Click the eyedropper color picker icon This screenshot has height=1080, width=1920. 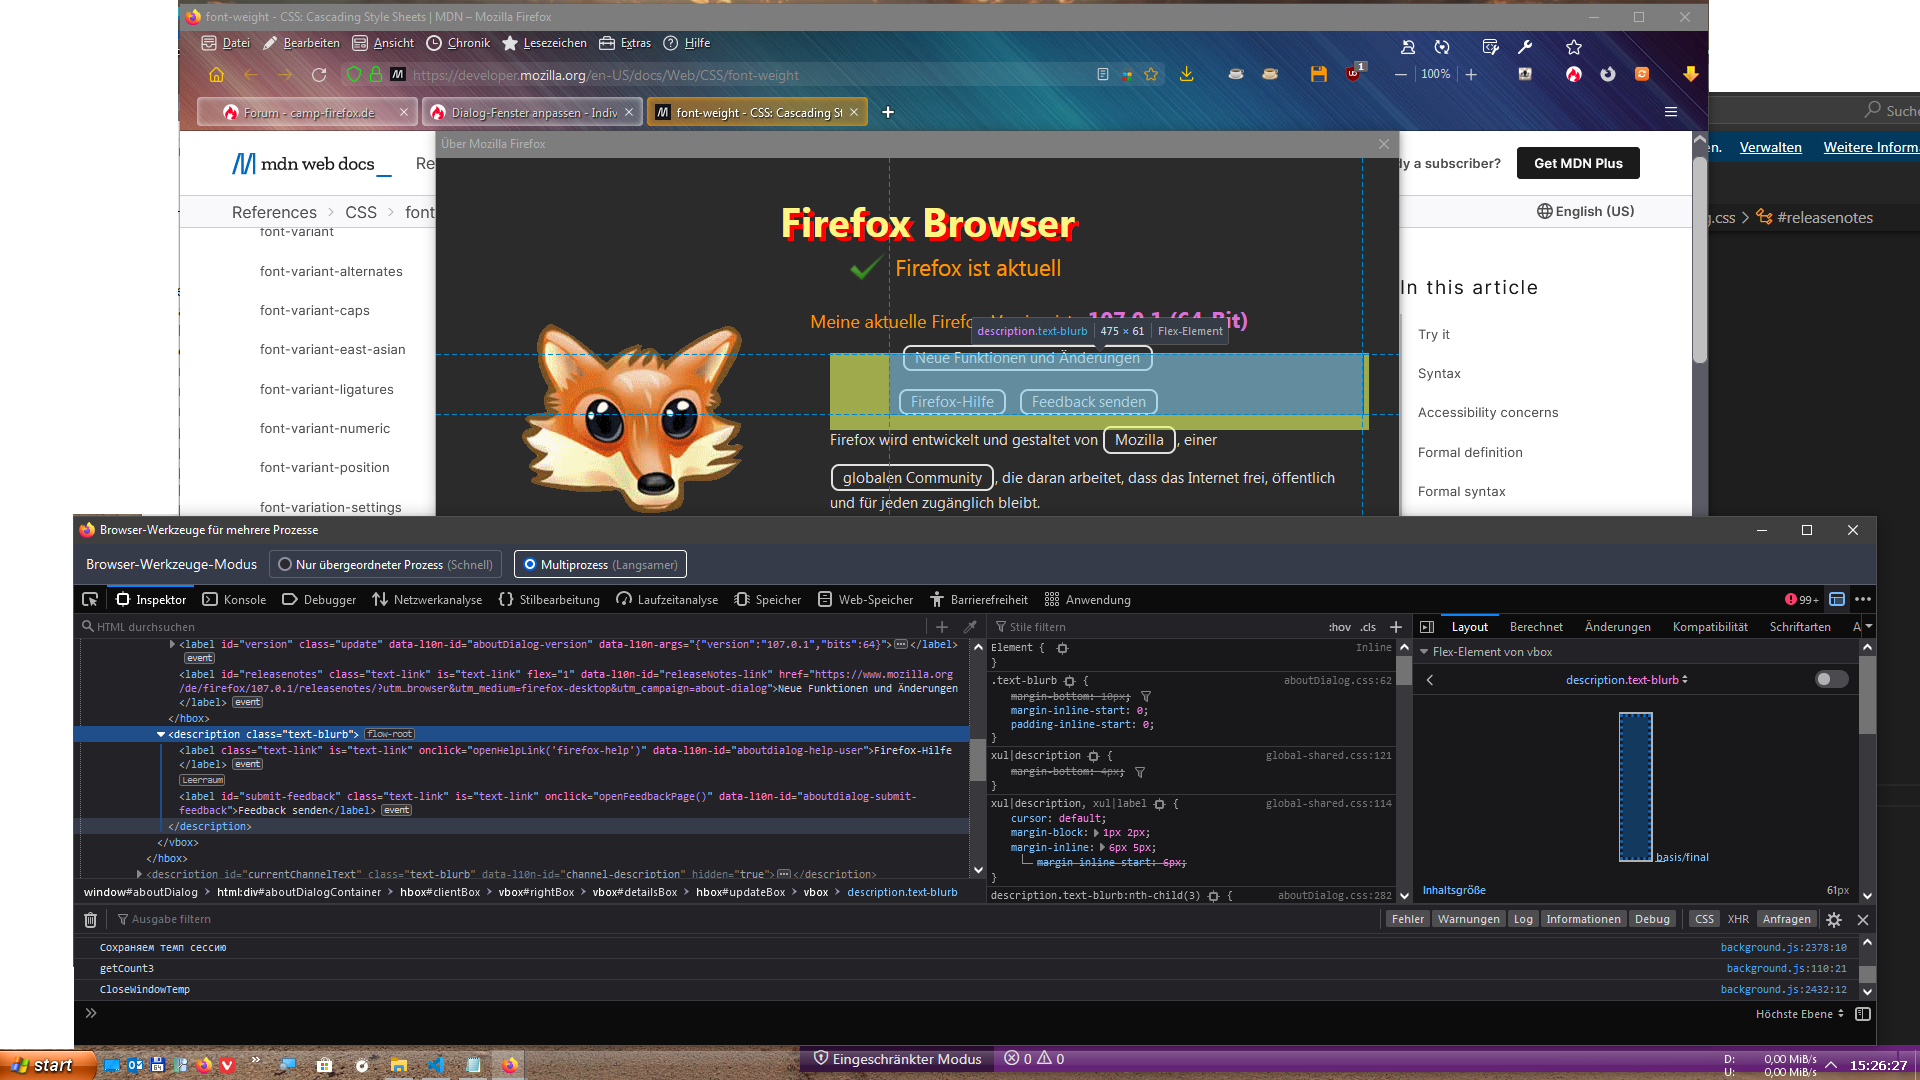969,627
